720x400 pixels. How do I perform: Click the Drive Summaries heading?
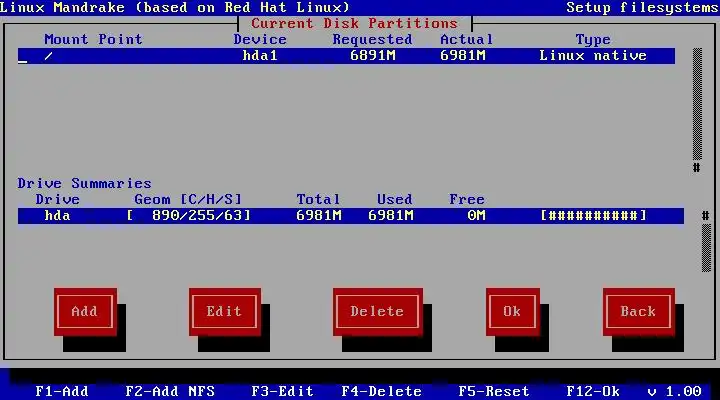coord(84,184)
